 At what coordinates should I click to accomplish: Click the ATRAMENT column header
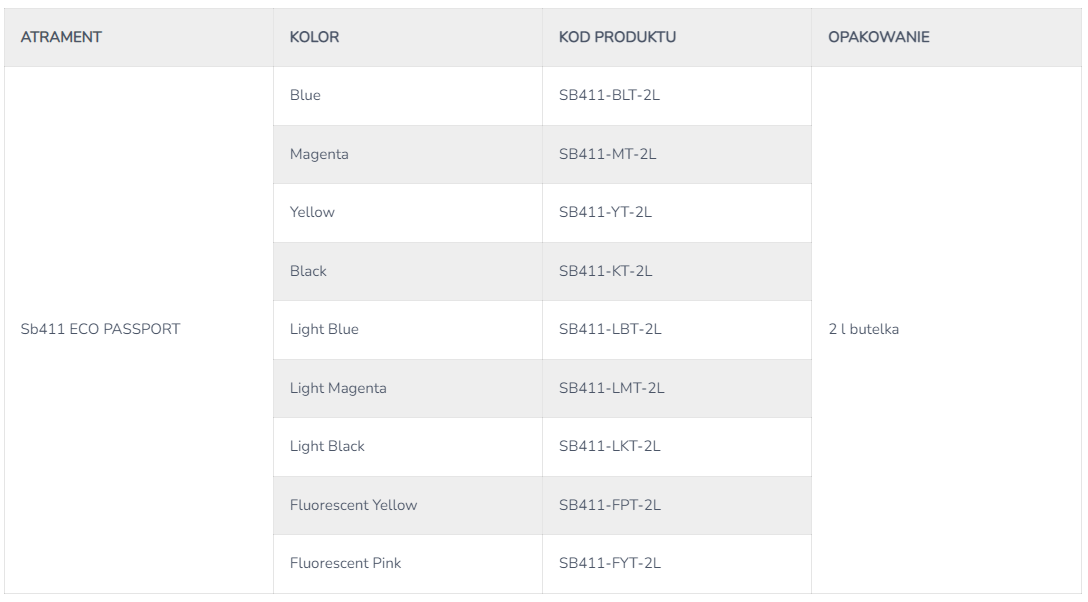point(61,38)
